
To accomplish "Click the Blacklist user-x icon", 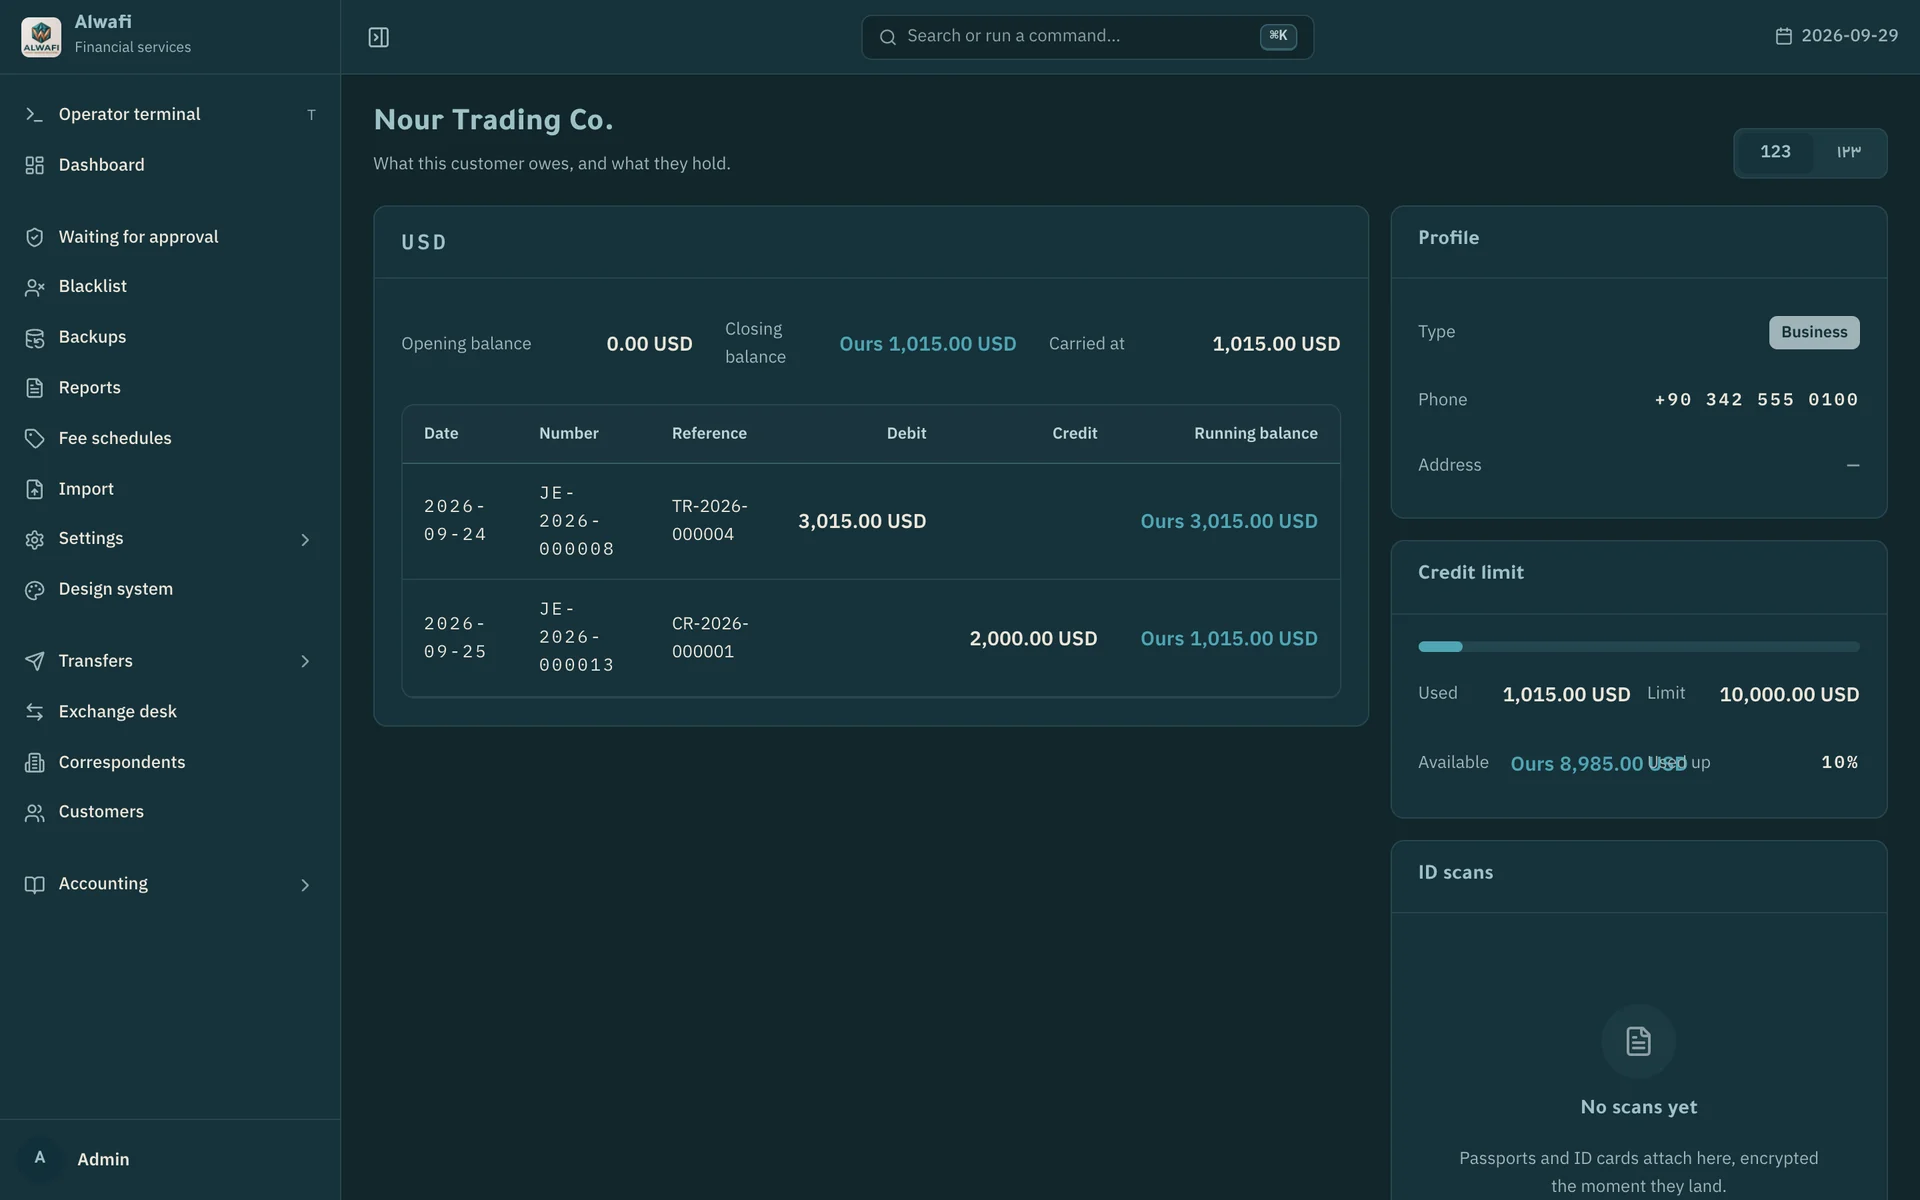I will tap(34, 287).
